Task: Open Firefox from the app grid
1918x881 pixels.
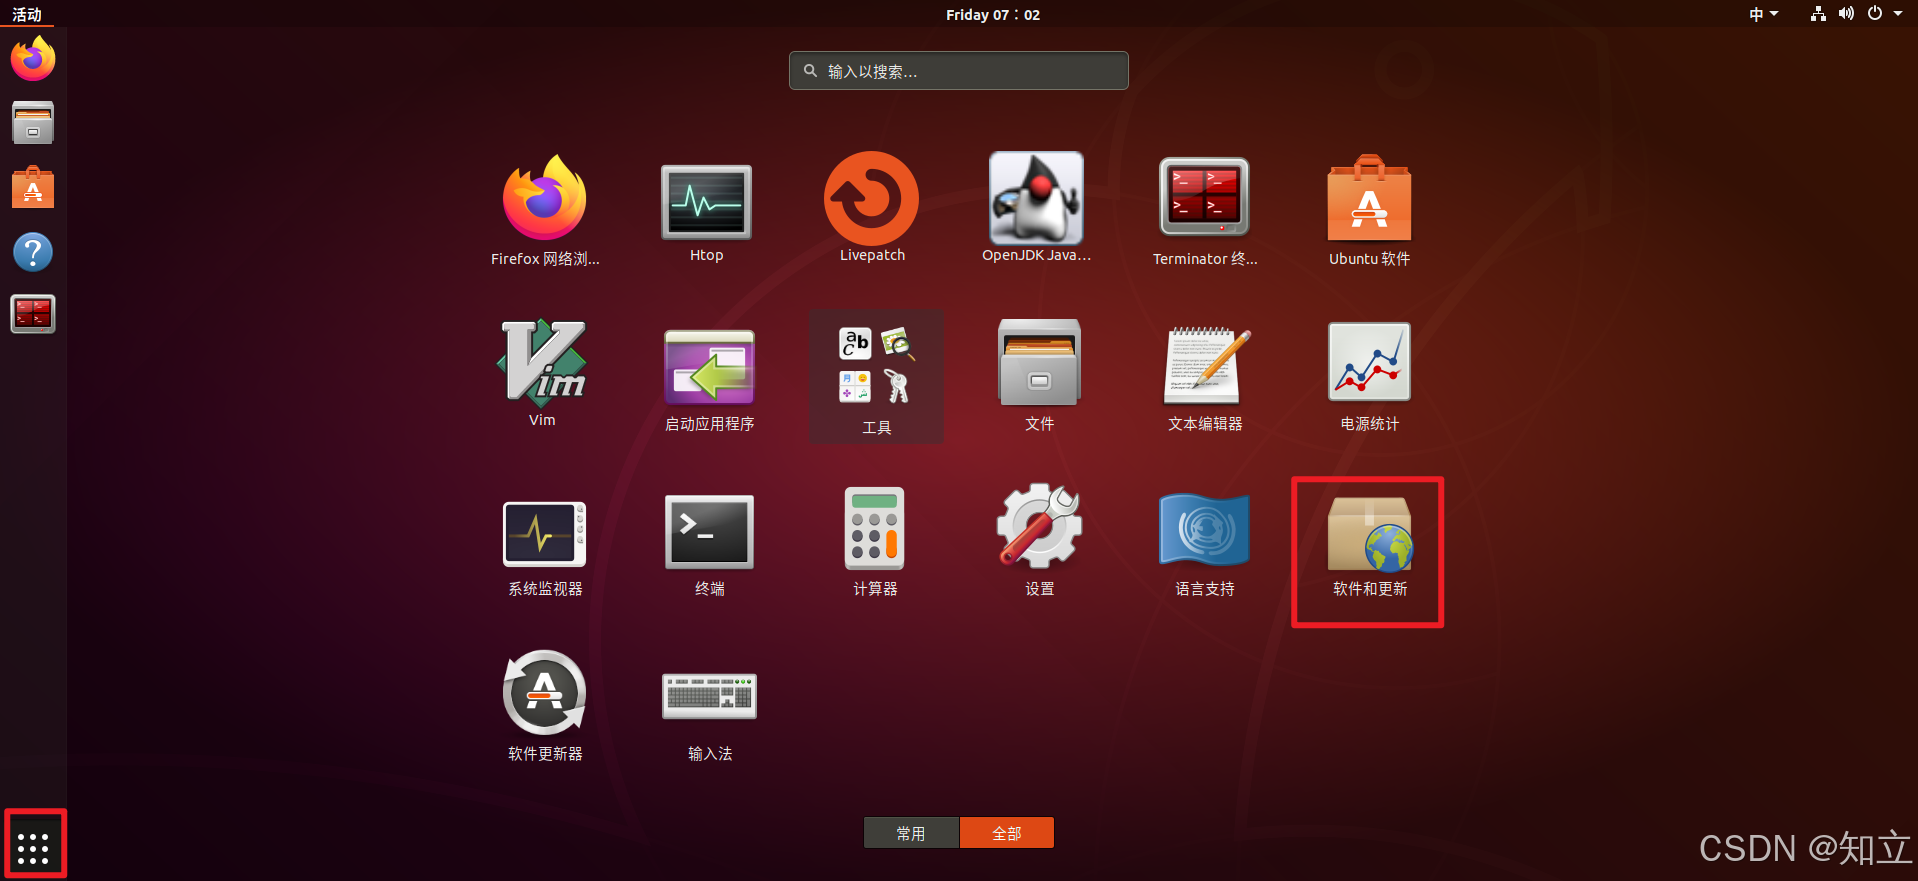Action: 545,198
